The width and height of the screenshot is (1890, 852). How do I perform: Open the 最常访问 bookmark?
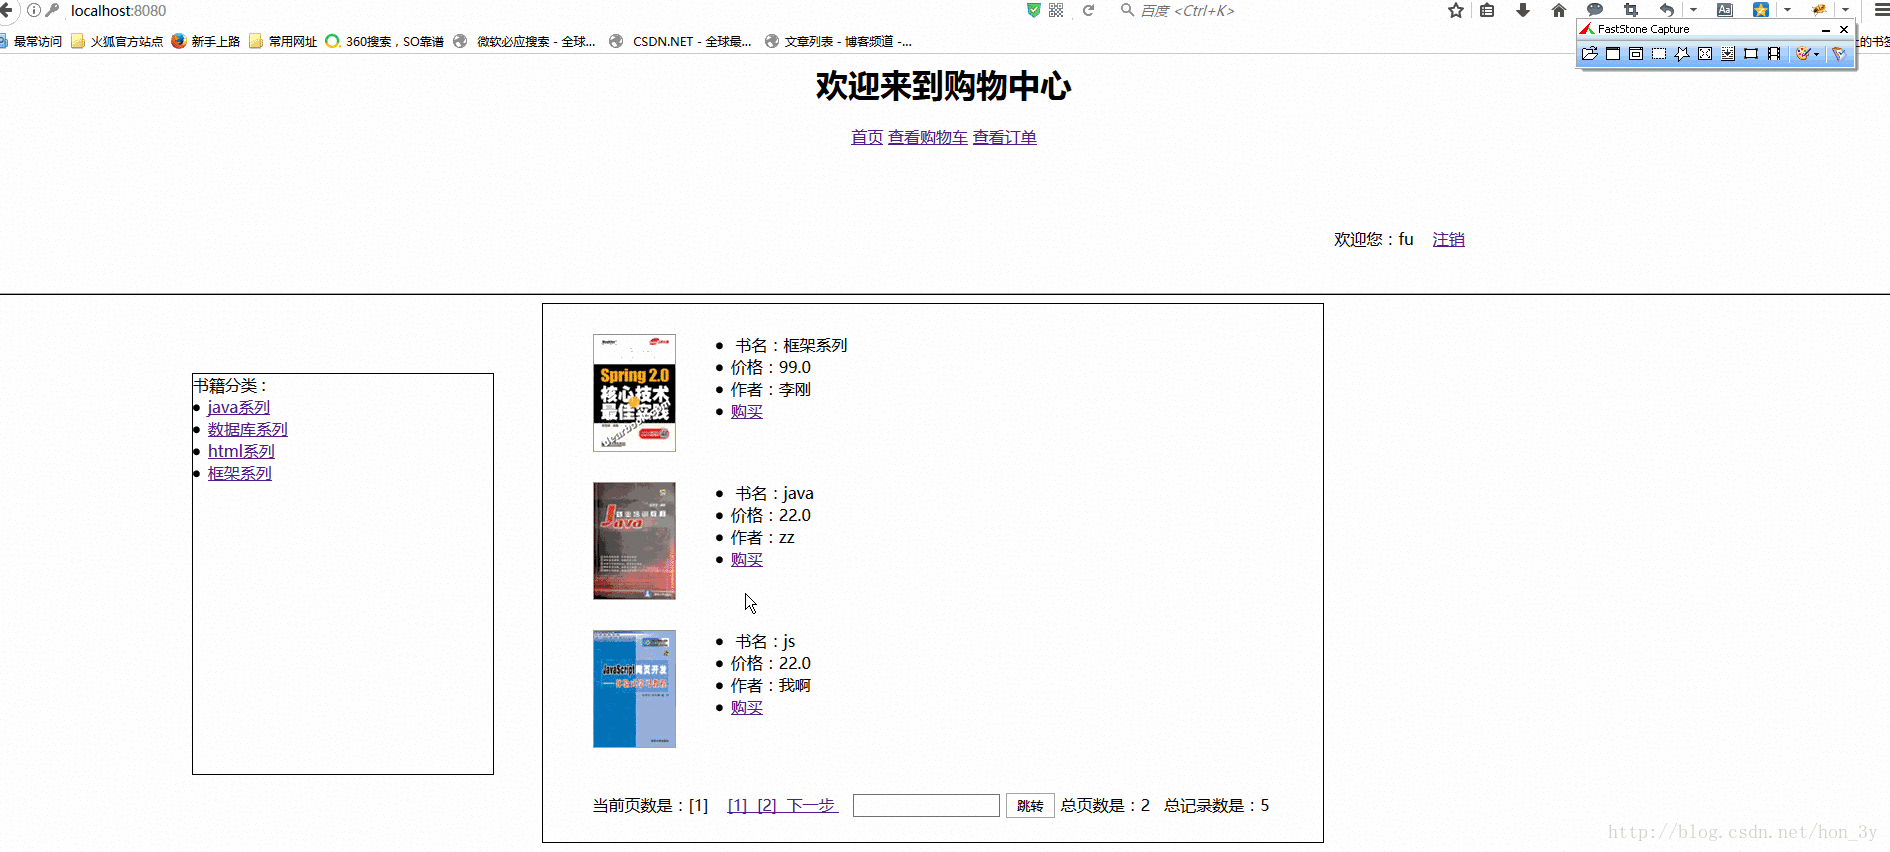coord(30,41)
